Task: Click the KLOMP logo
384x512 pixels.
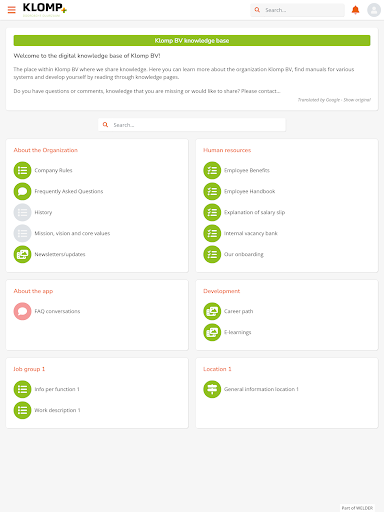Action: [45, 9]
